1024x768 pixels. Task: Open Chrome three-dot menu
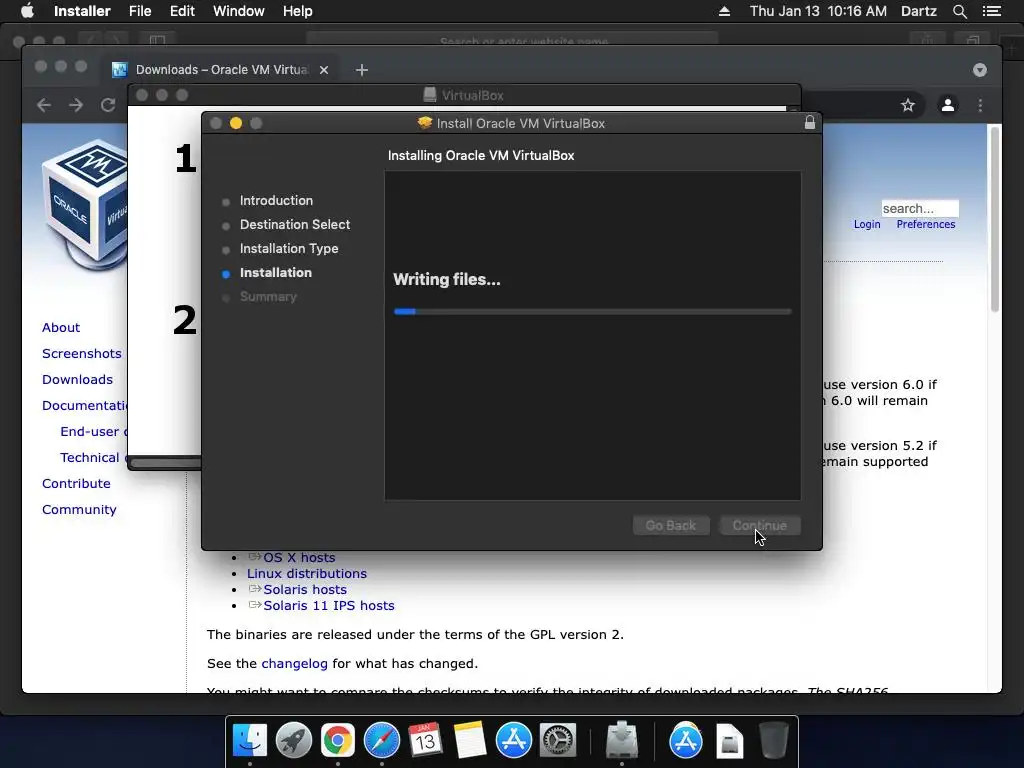(980, 105)
